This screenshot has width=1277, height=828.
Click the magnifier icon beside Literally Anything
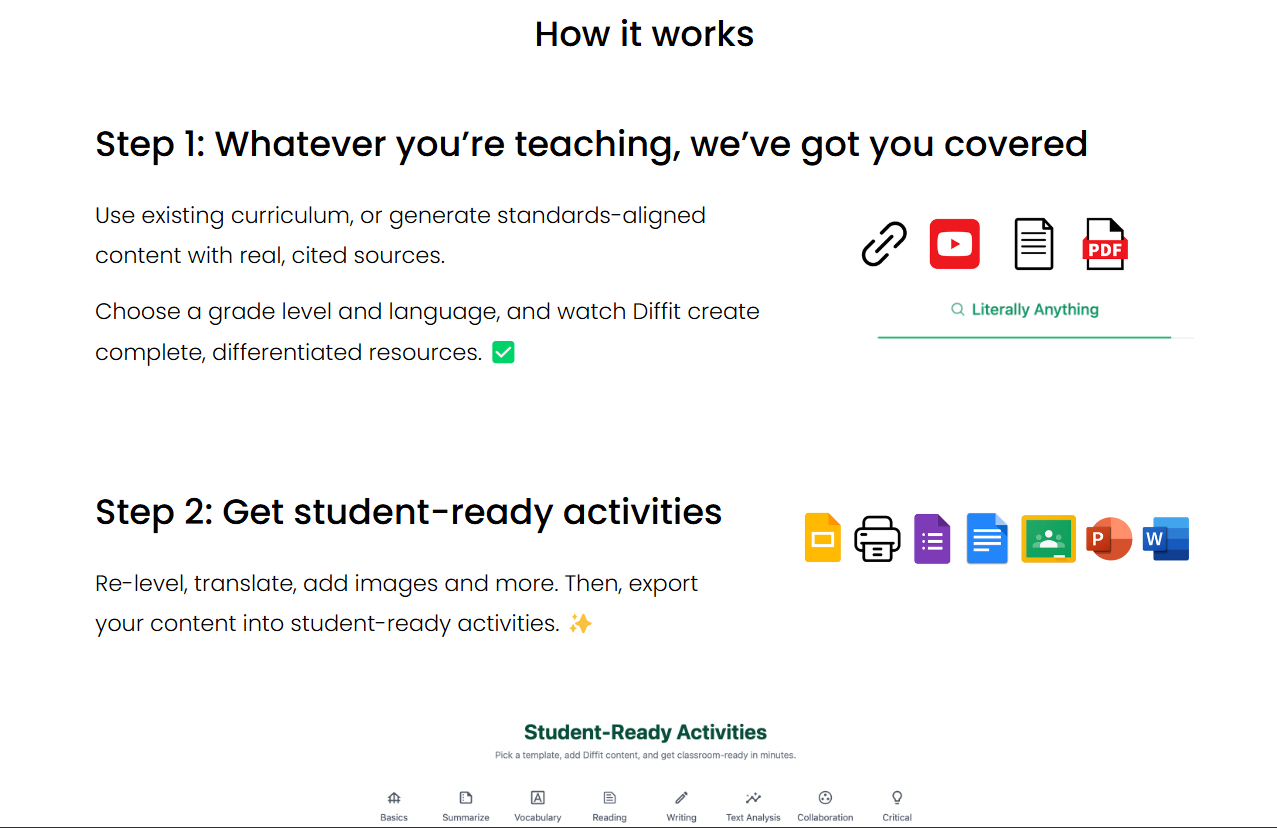(x=958, y=310)
